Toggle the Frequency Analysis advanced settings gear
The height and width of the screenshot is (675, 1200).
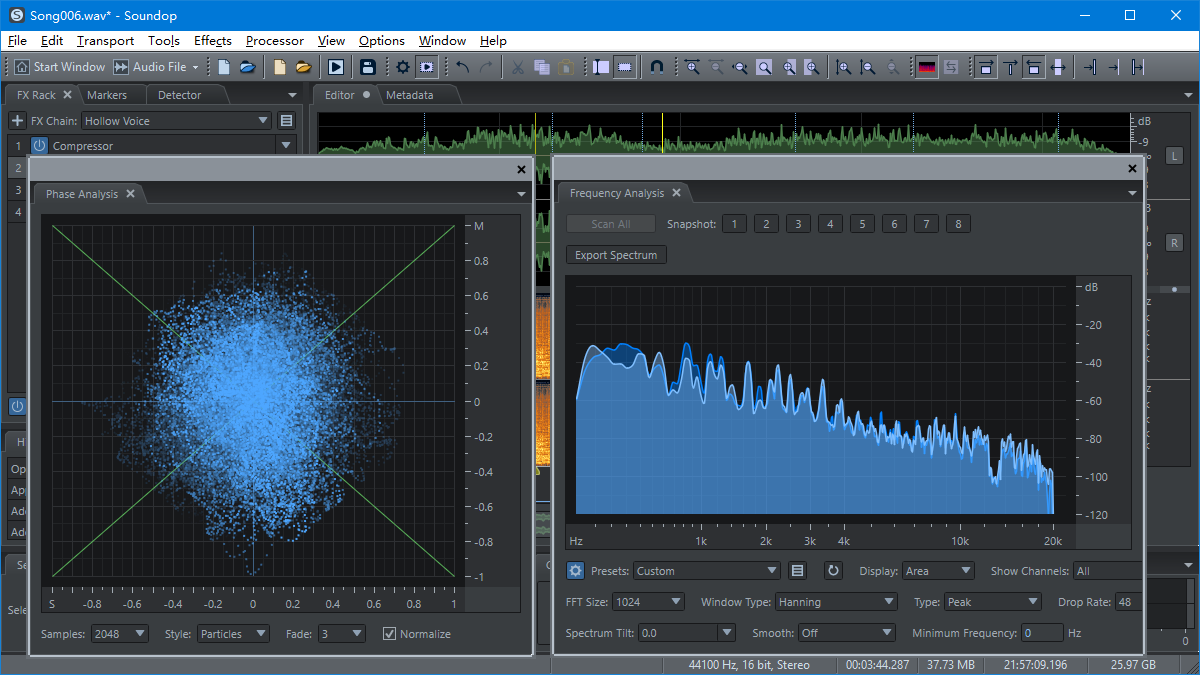575,571
